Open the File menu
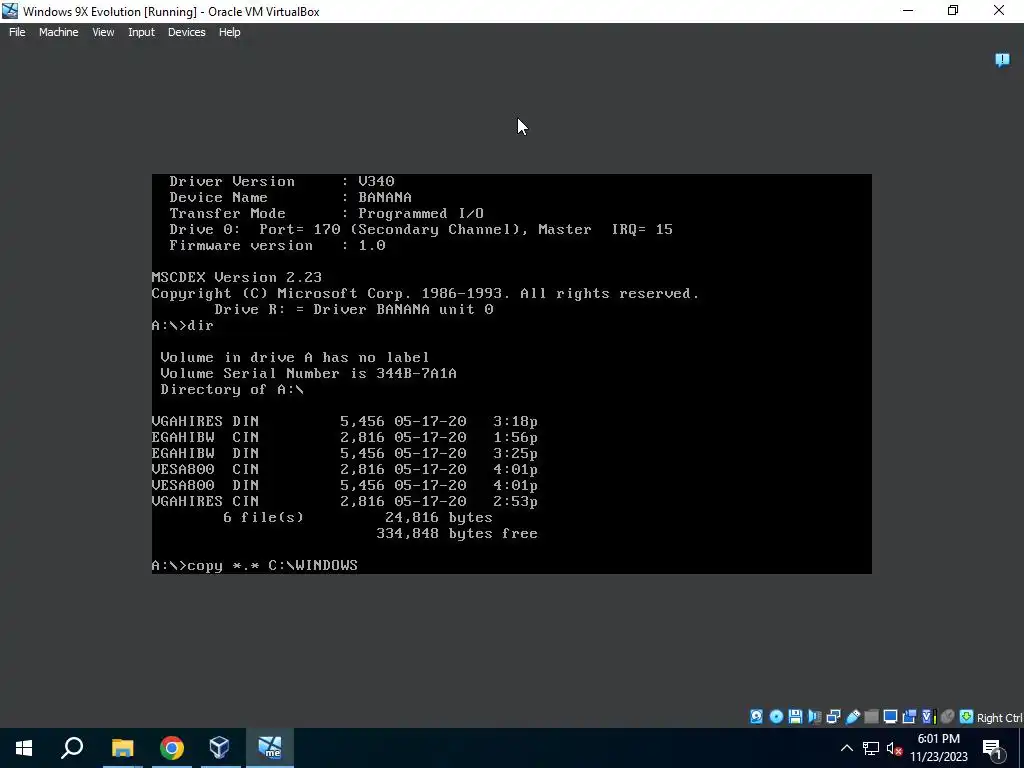 click(x=17, y=32)
